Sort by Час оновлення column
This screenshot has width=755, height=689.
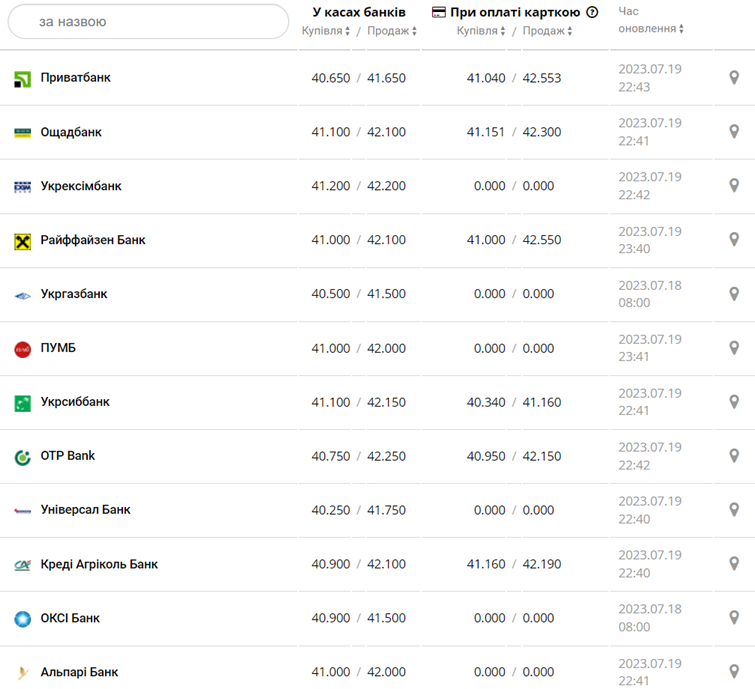pos(651,29)
